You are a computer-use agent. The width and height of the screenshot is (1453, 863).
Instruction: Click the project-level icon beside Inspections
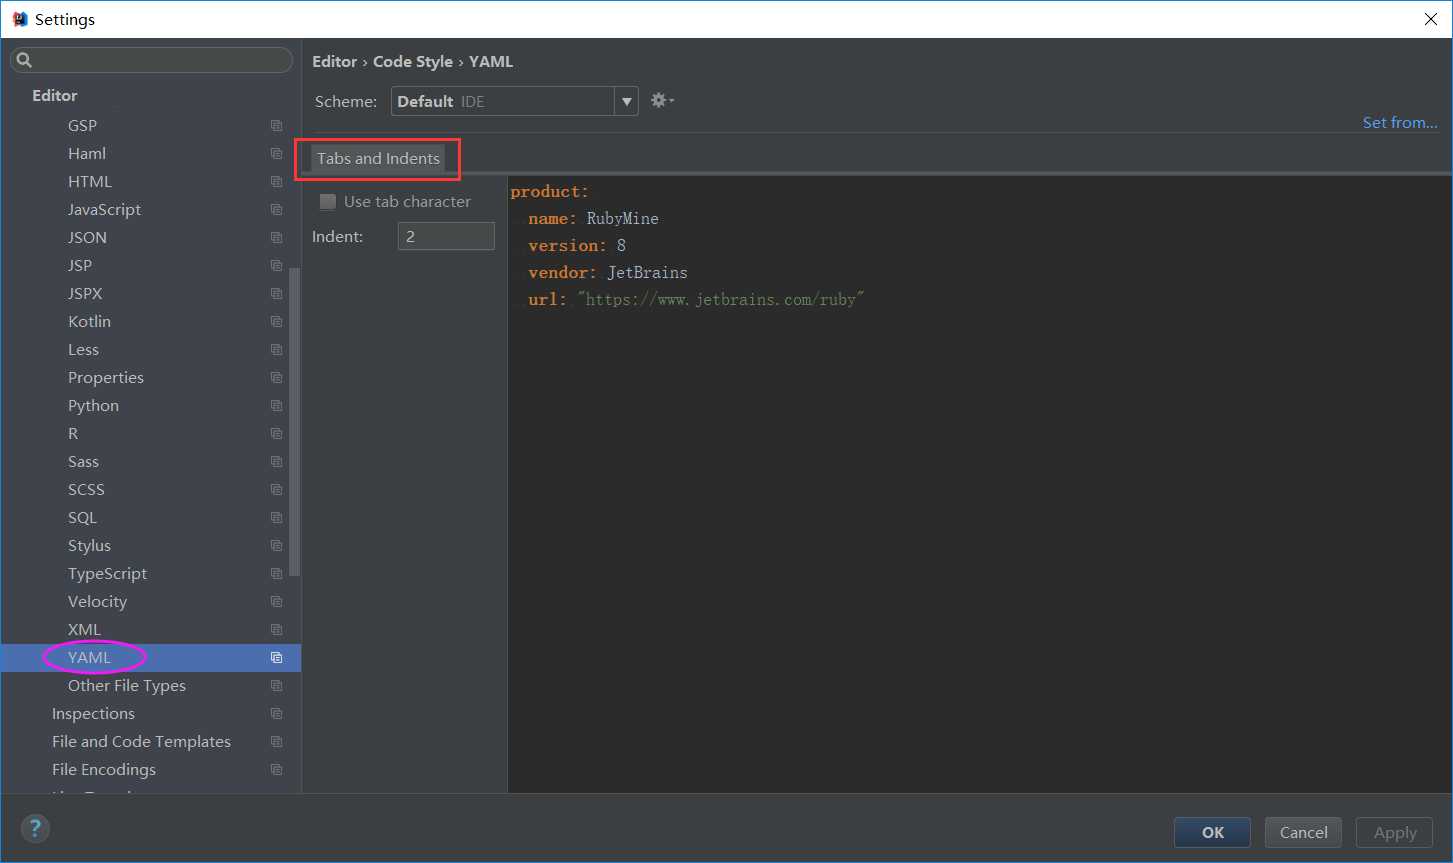point(276,714)
